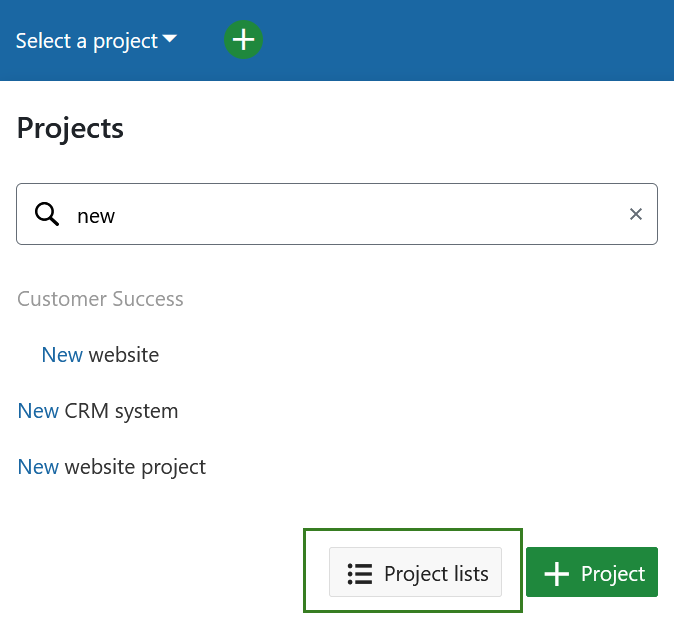Screen dimensions: 674x641
Task: Clear the search text using the X icon
Action: (635, 214)
